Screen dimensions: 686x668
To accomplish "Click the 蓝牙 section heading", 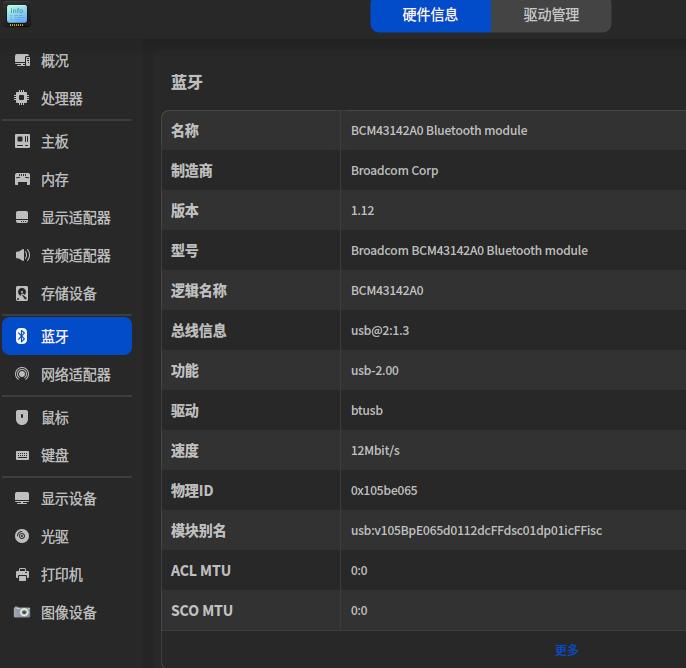I will tap(187, 82).
